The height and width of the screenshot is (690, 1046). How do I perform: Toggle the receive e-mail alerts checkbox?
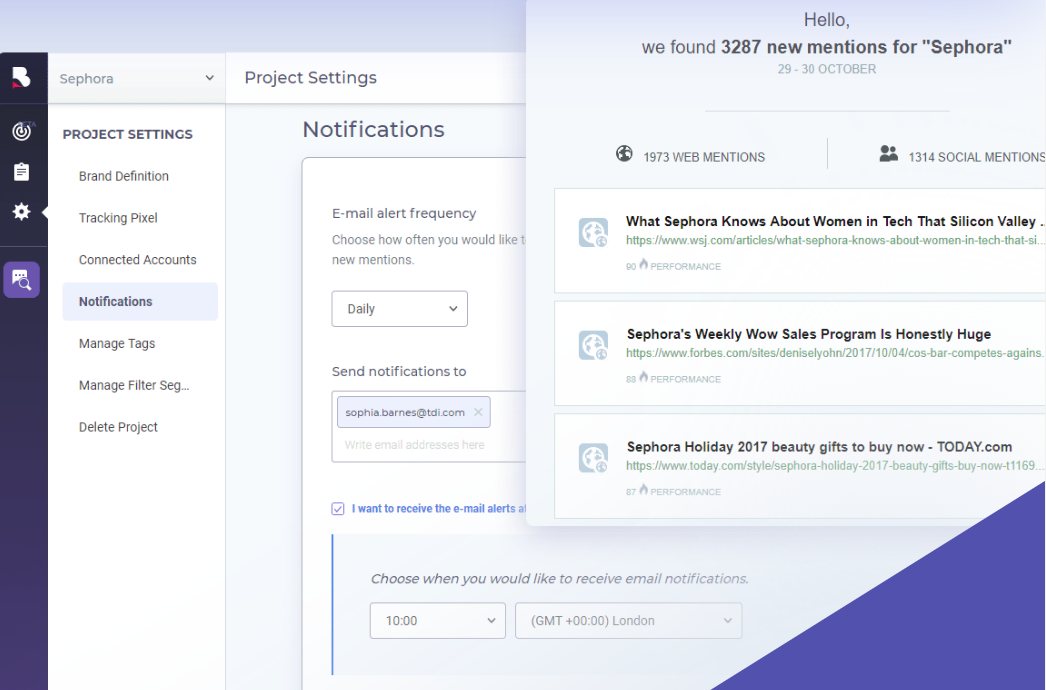338,508
